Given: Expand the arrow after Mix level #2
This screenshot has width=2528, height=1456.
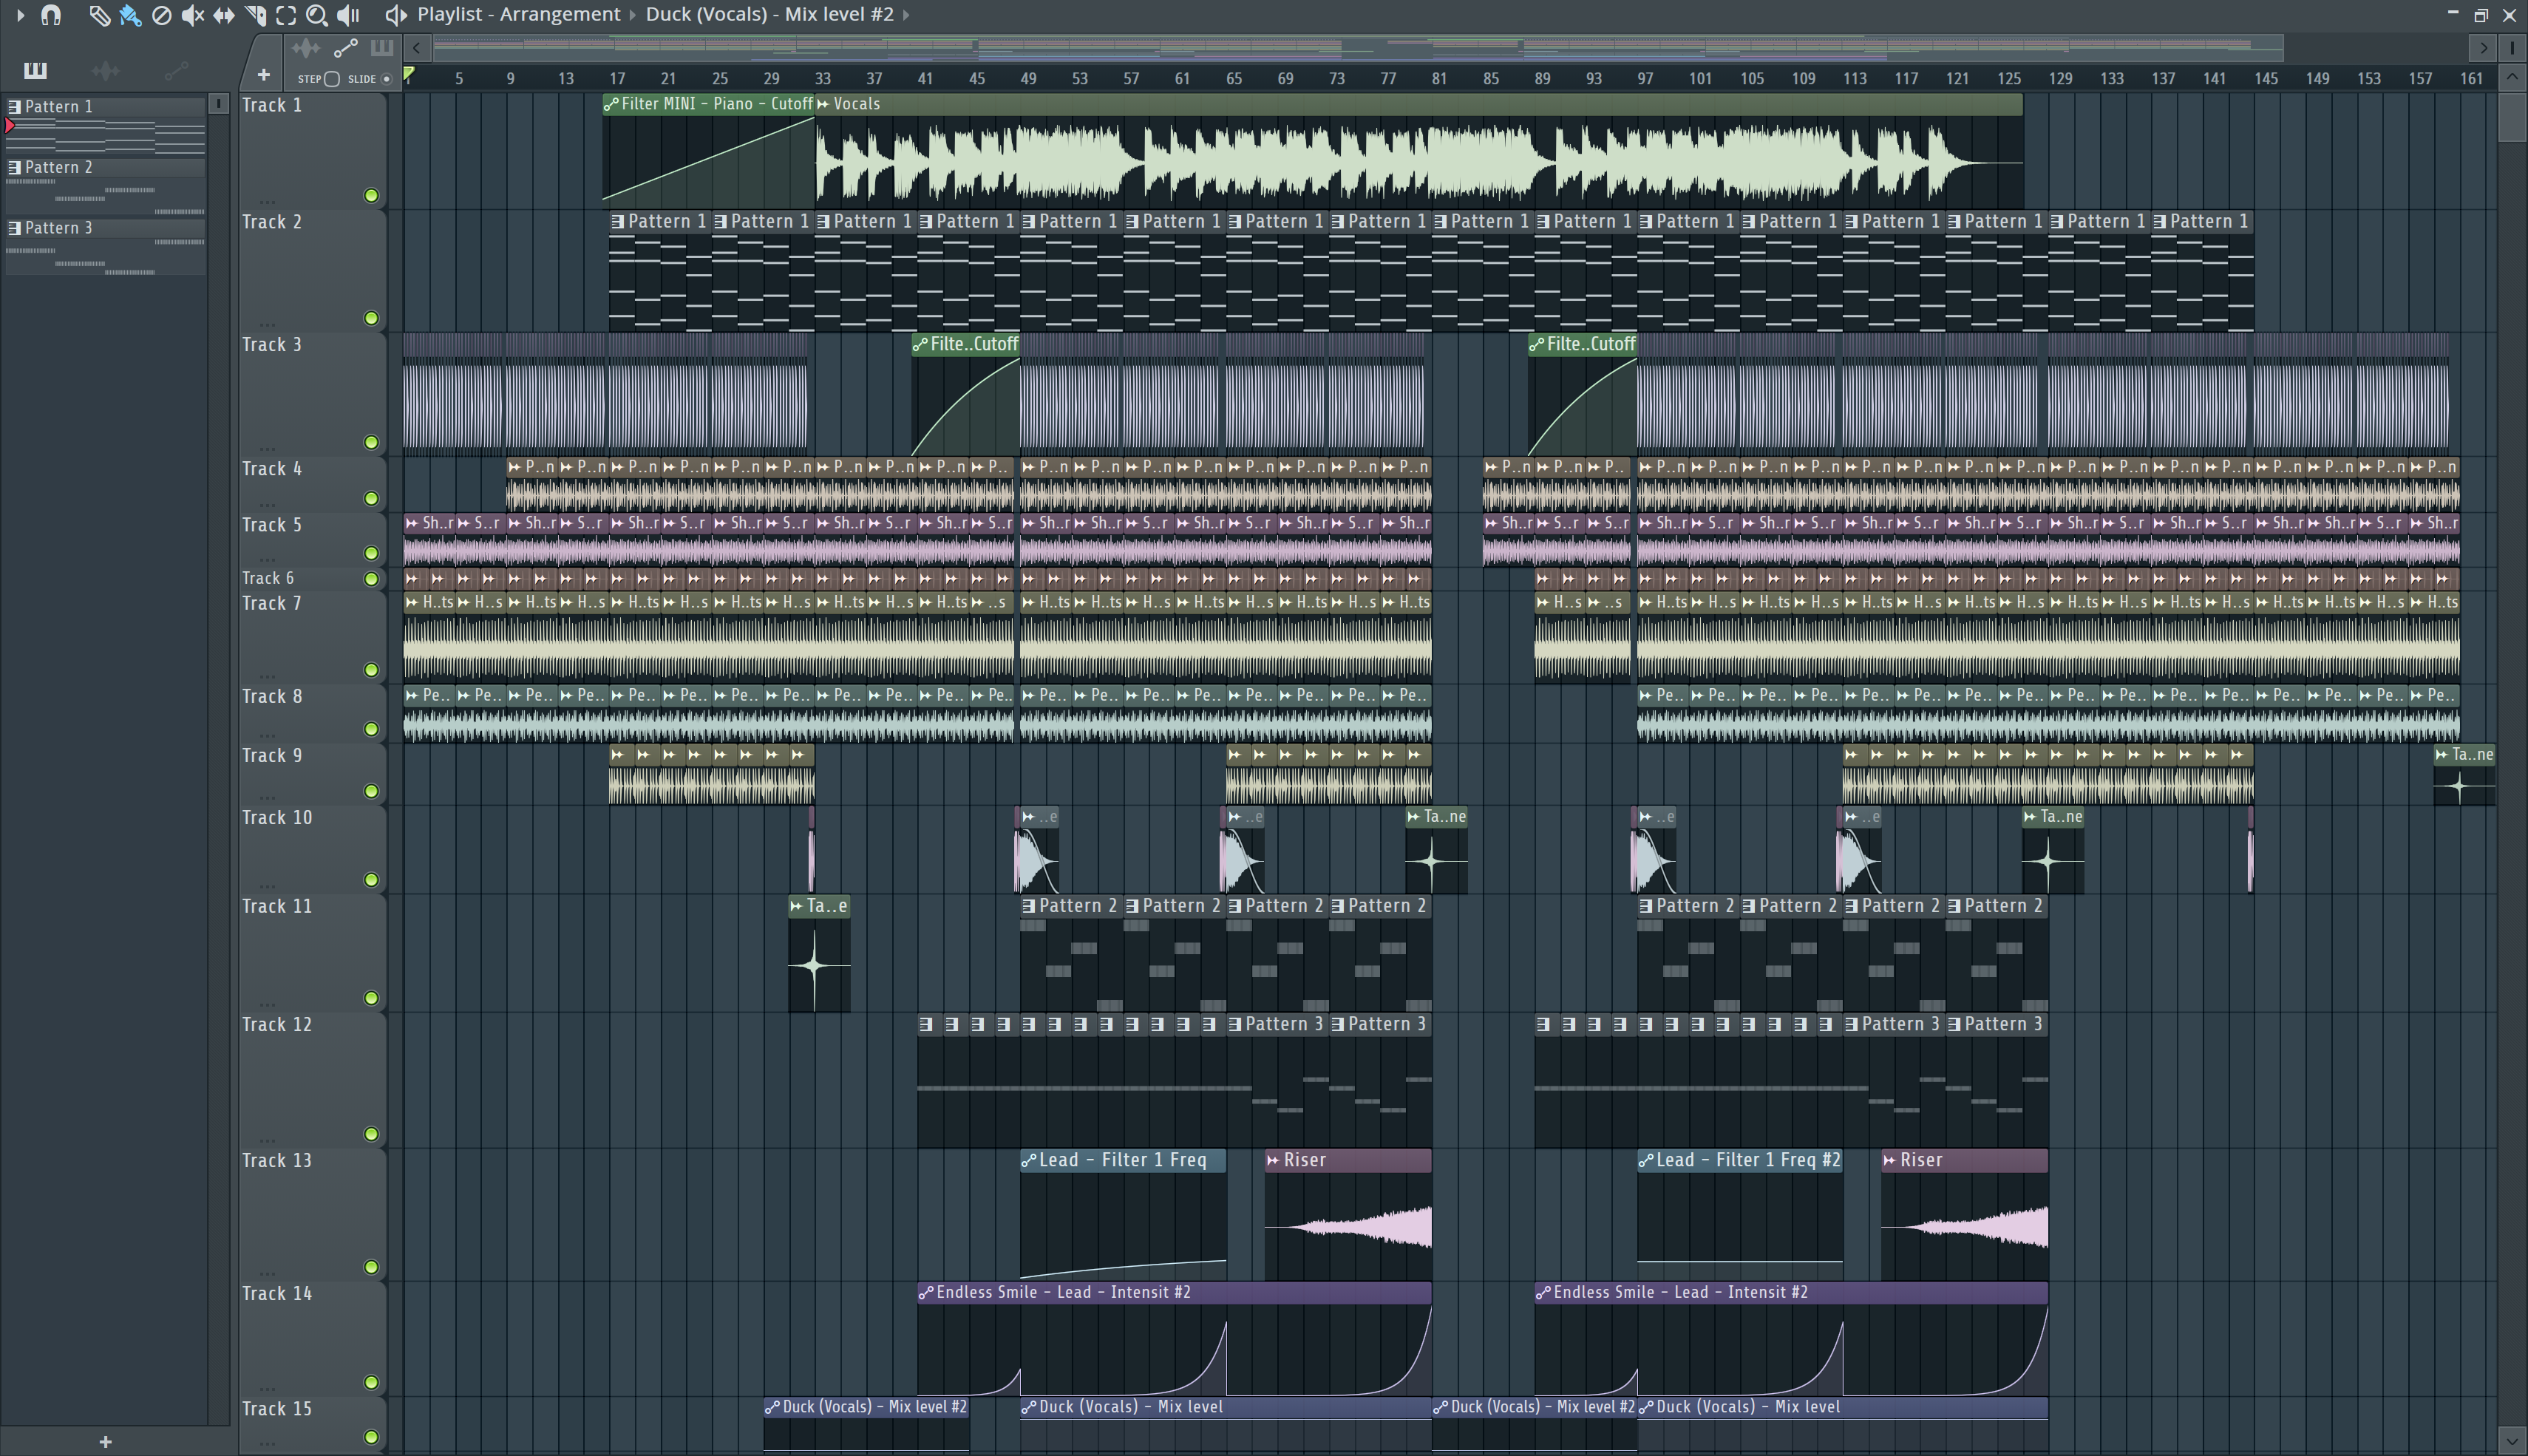Looking at the screenshot, I should point(906,15).
